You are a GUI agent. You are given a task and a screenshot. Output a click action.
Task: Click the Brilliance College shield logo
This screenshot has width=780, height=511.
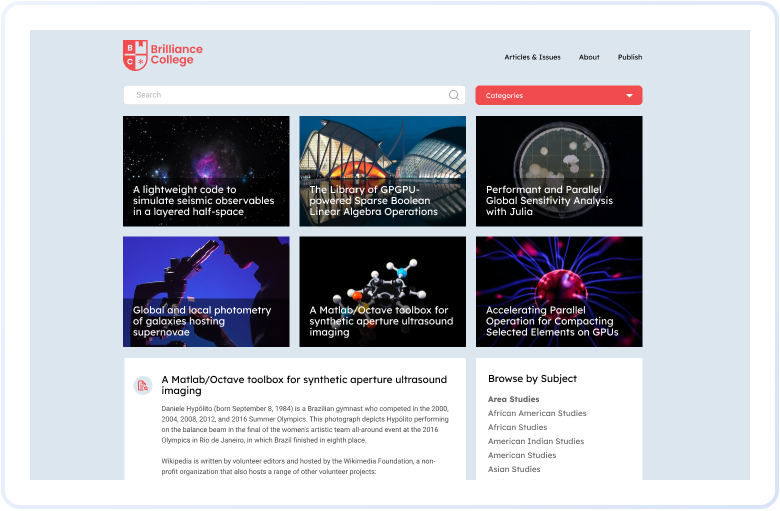135,55
